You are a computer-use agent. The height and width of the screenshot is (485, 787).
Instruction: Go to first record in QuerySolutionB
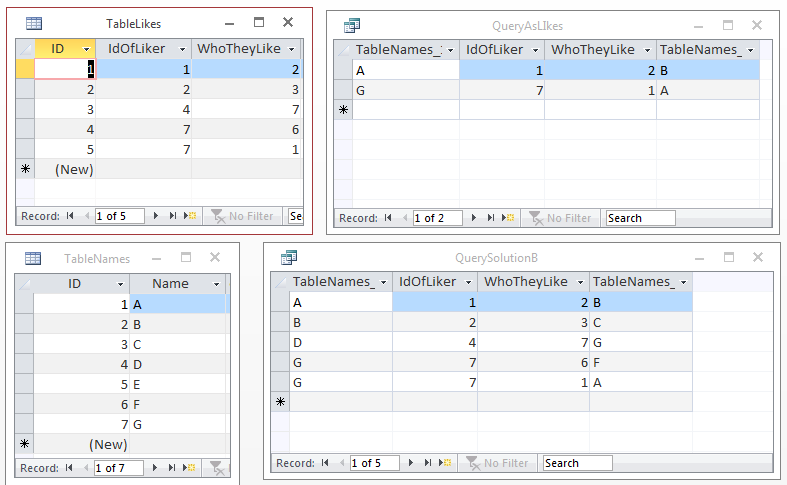coord(325,463)
